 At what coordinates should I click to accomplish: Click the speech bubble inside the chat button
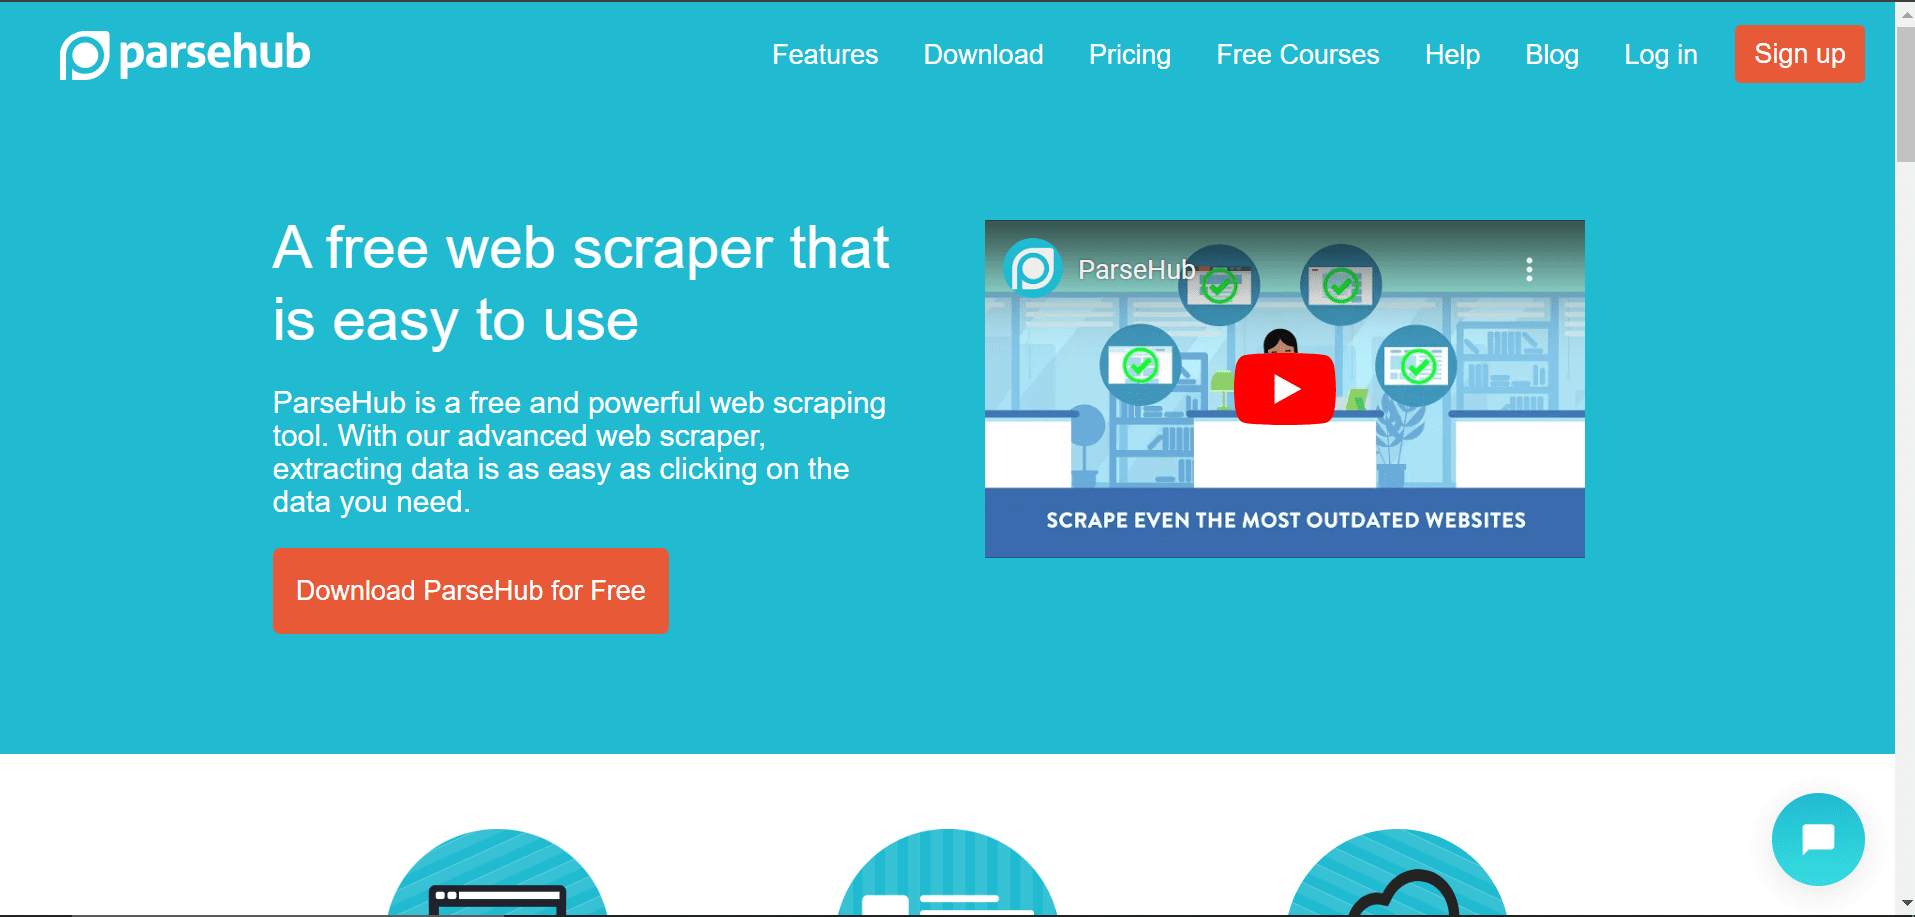point(1818,838)
